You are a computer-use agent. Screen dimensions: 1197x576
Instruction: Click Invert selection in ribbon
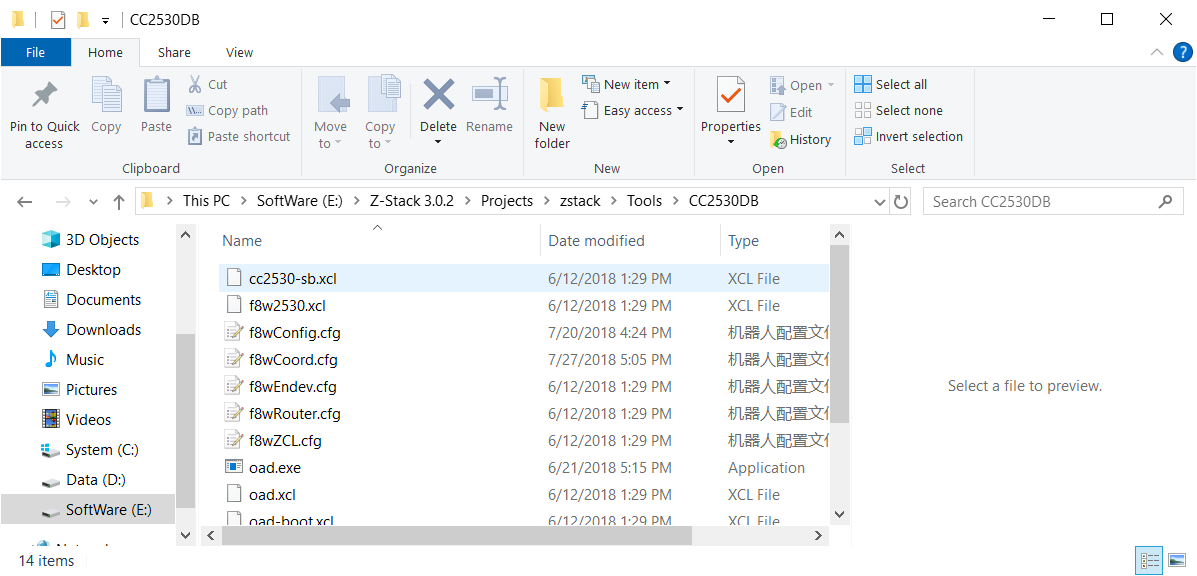[908, 137]
